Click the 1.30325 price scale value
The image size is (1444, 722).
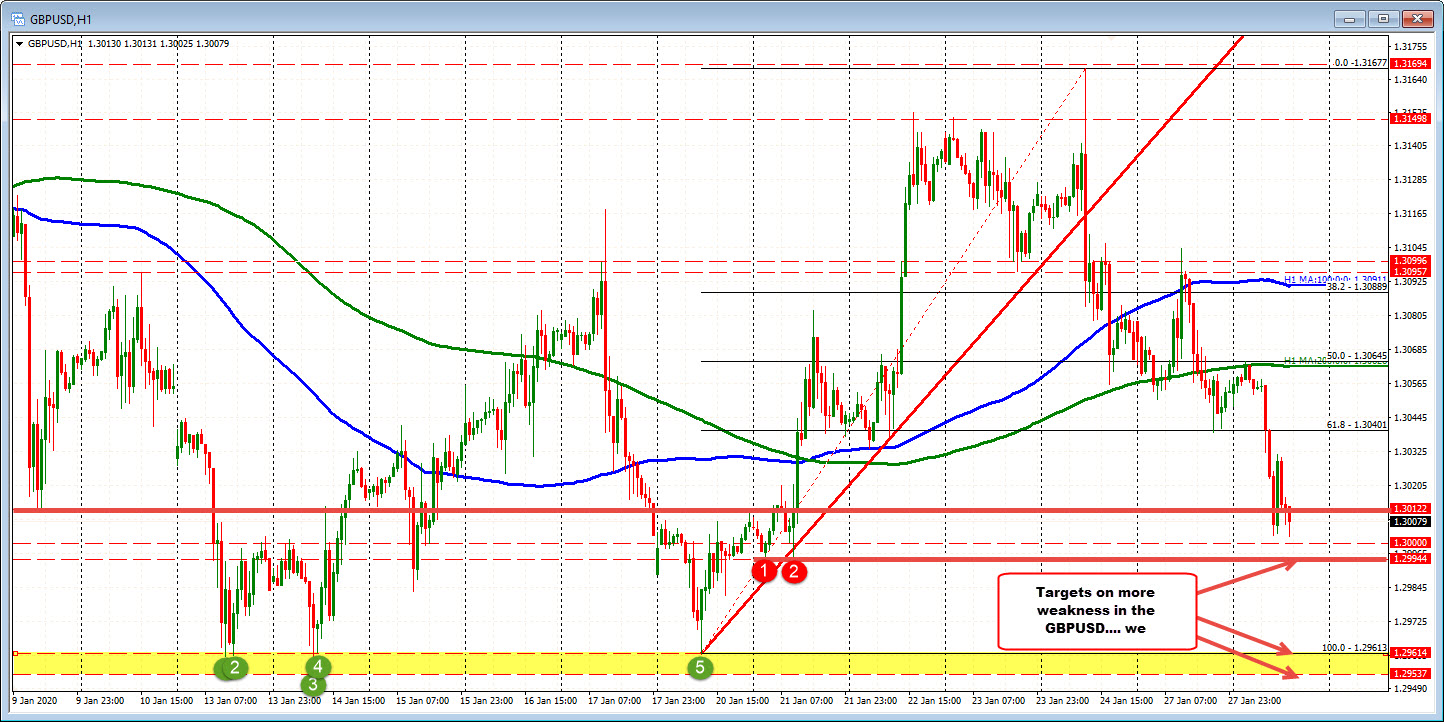click(1413, 452)
